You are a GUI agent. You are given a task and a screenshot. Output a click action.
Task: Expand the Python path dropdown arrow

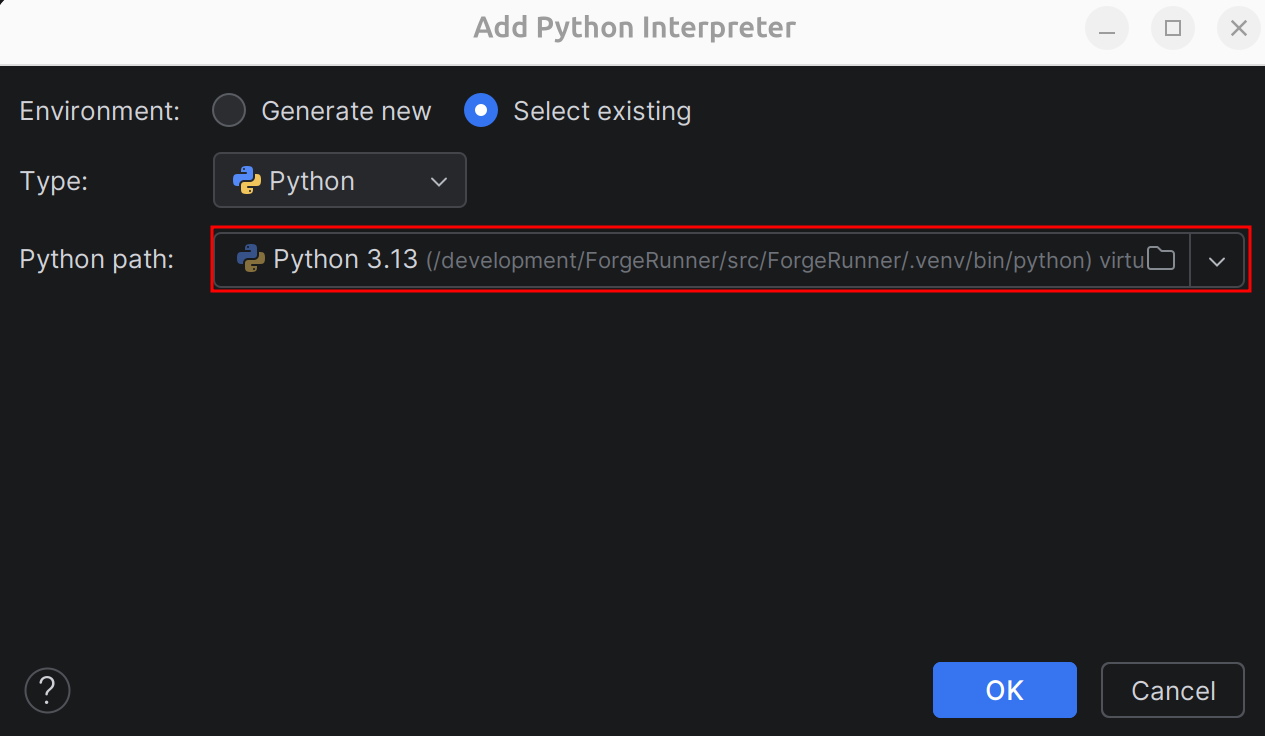point(1217,261)
